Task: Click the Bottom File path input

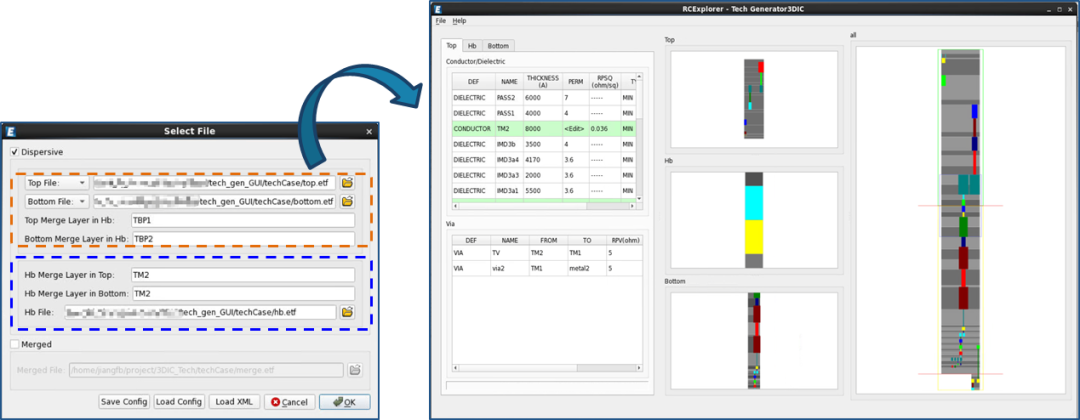Action: pos(215,201)
